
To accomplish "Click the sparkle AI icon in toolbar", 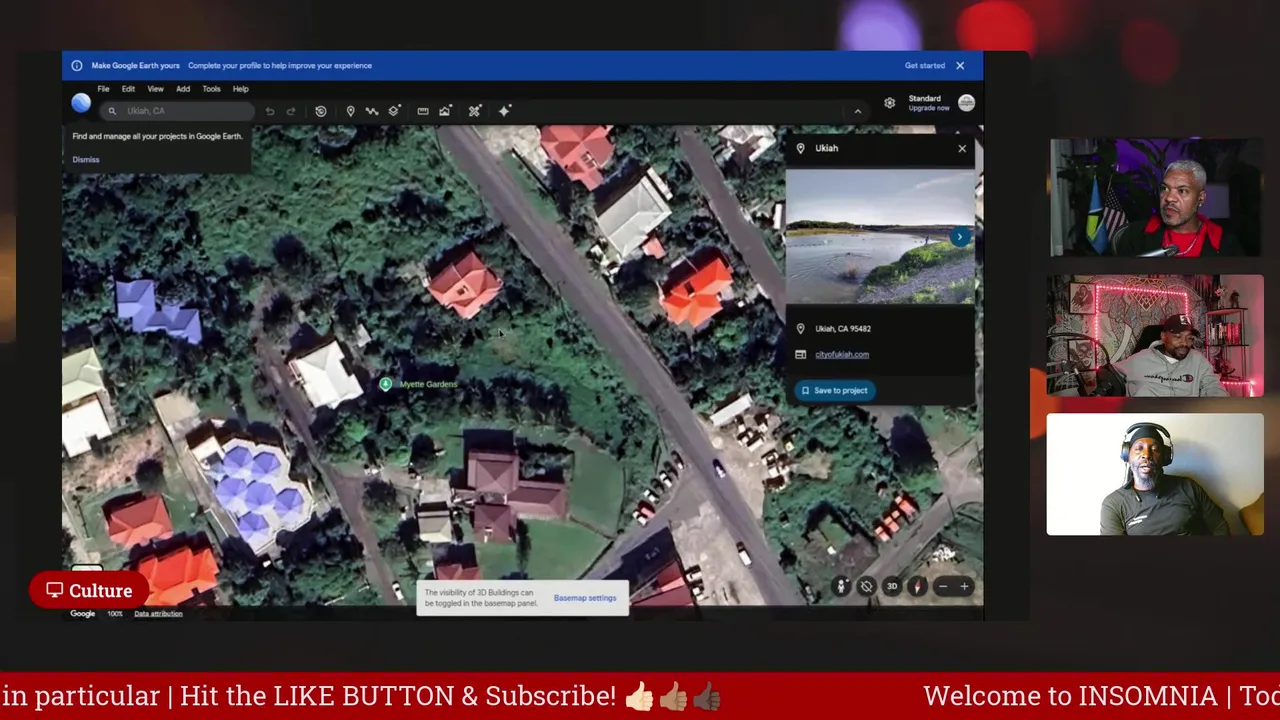I will coord(504,111).
